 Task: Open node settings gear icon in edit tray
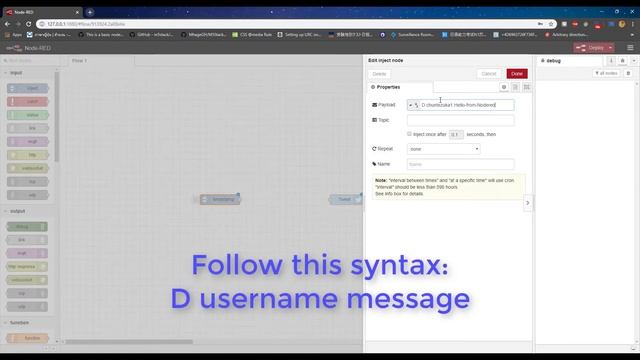coord(504,87)
